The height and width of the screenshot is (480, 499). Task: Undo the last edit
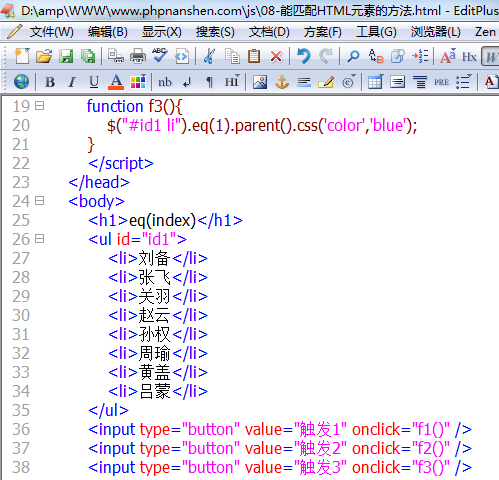(x=304, y=56)
